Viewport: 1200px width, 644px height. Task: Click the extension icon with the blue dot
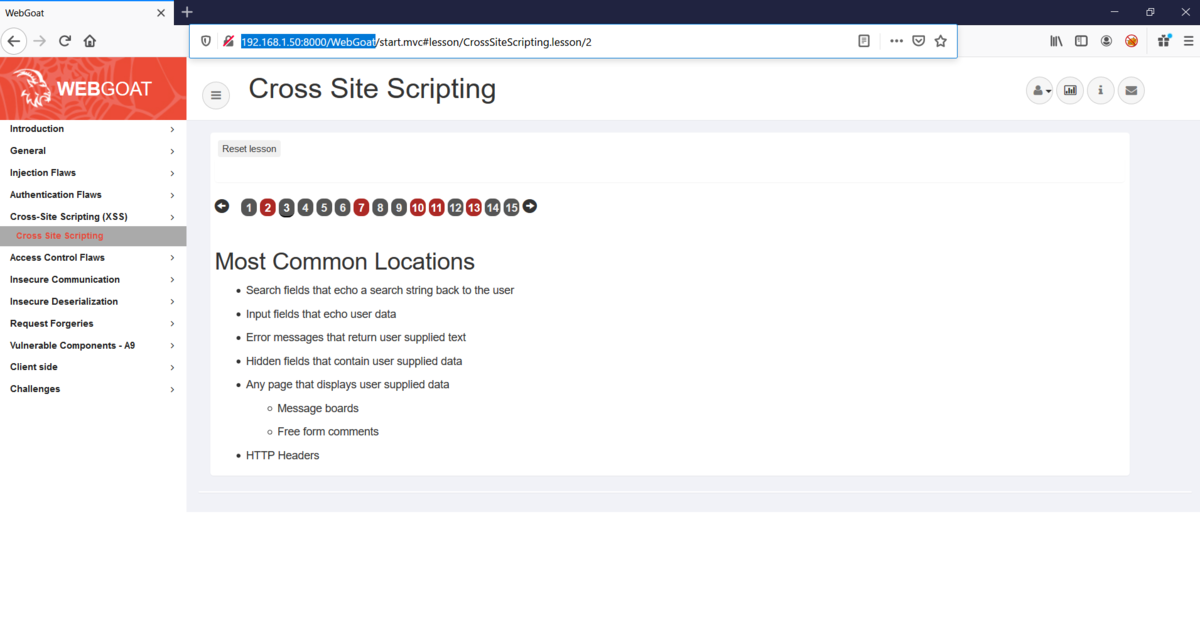[x=1164, y=41]
